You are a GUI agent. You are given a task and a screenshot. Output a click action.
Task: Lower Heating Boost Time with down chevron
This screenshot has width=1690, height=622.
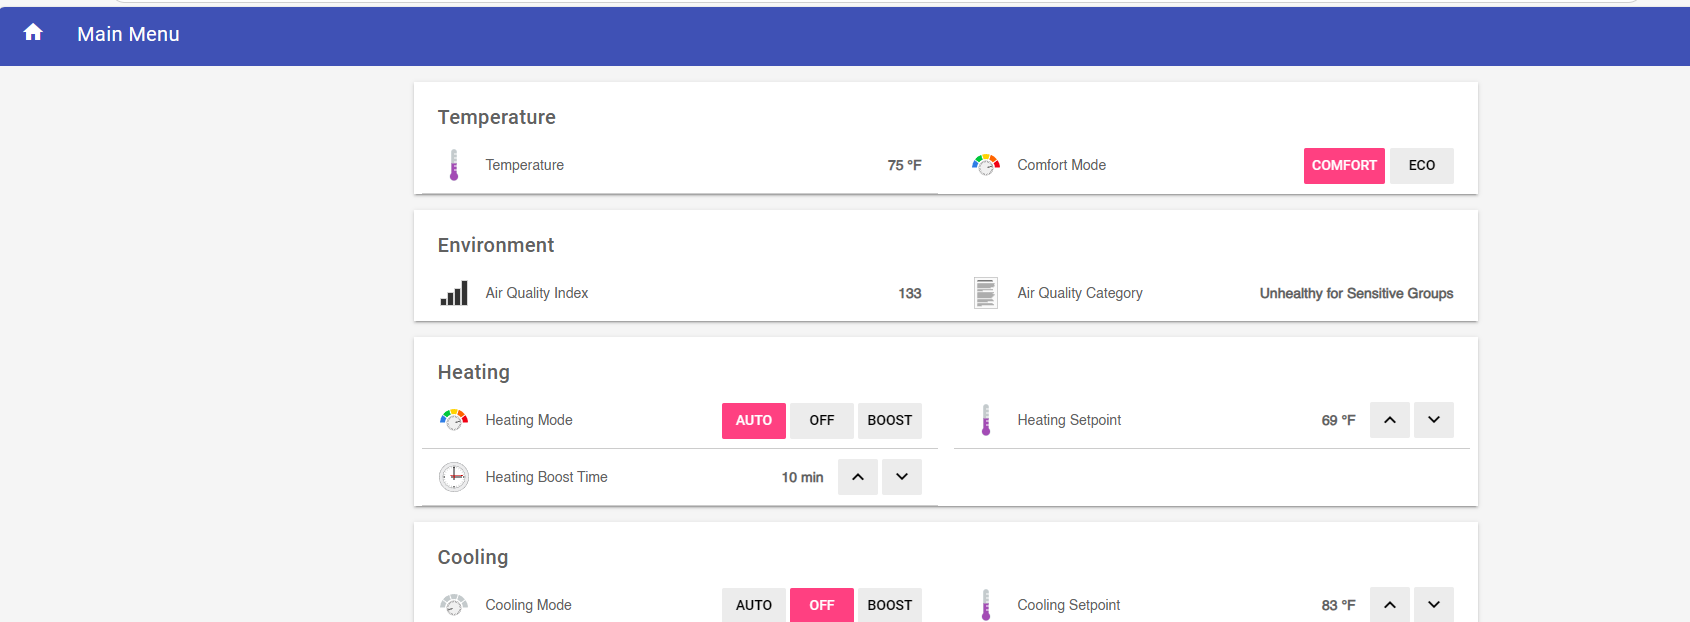[901, 477]
